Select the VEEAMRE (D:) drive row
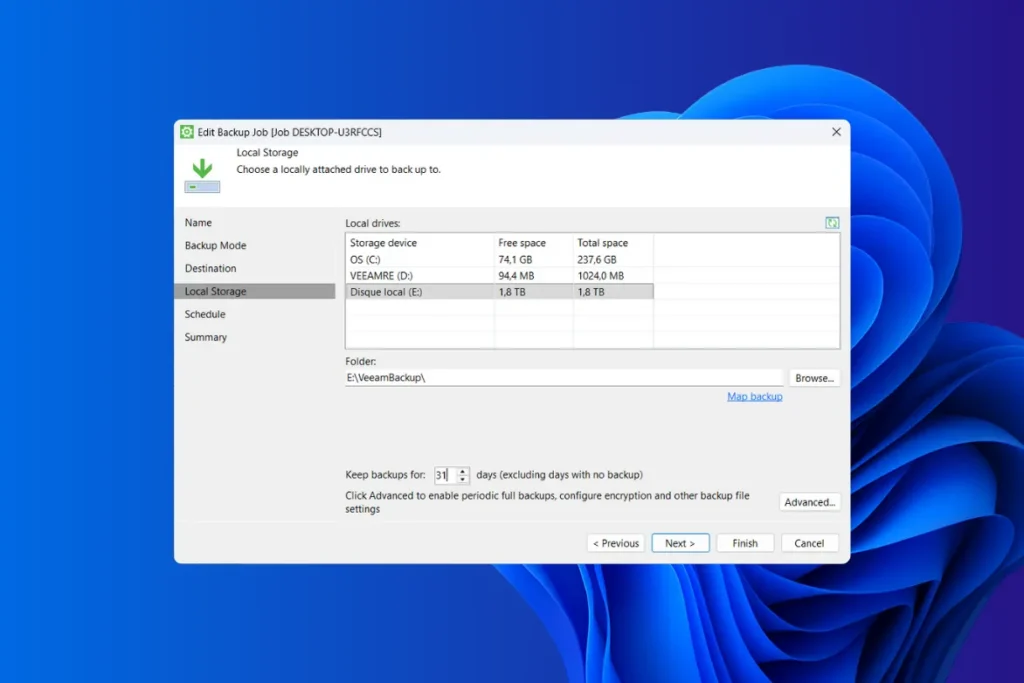 tap(420, 276)
